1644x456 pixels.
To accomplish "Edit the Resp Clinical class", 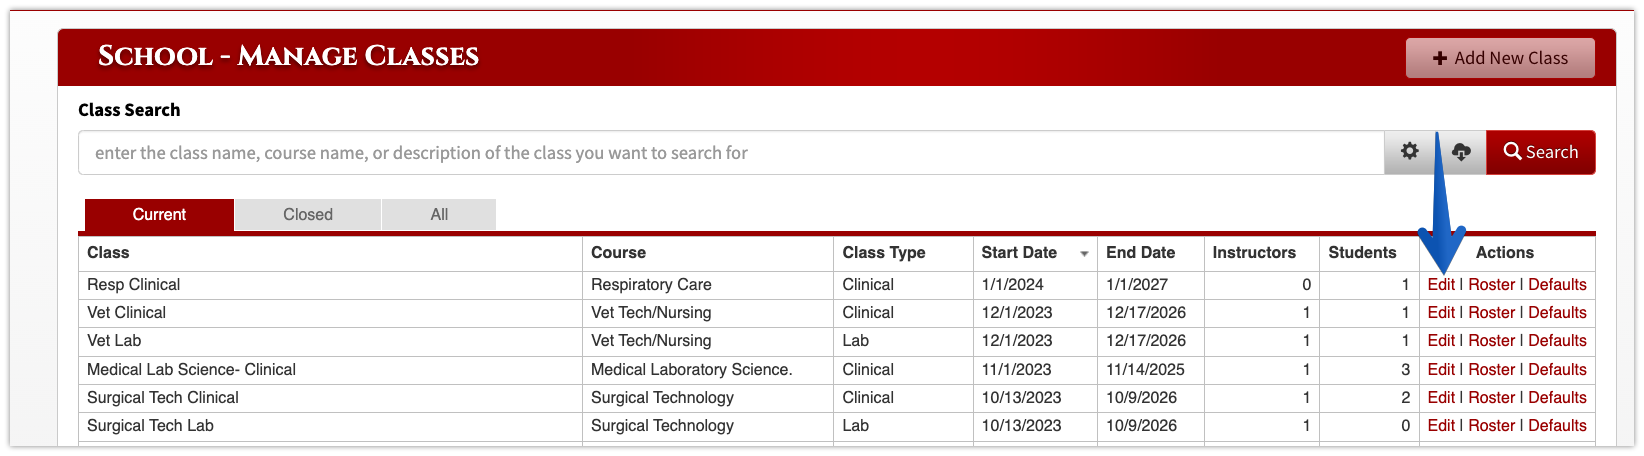I will 1441,284.
